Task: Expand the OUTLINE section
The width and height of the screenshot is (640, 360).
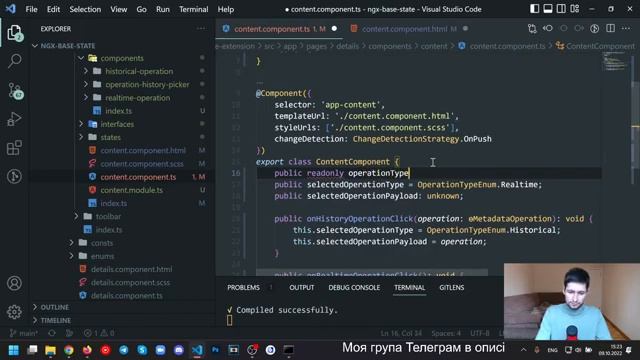Action: pyautogui.click(x=55, y=307)
